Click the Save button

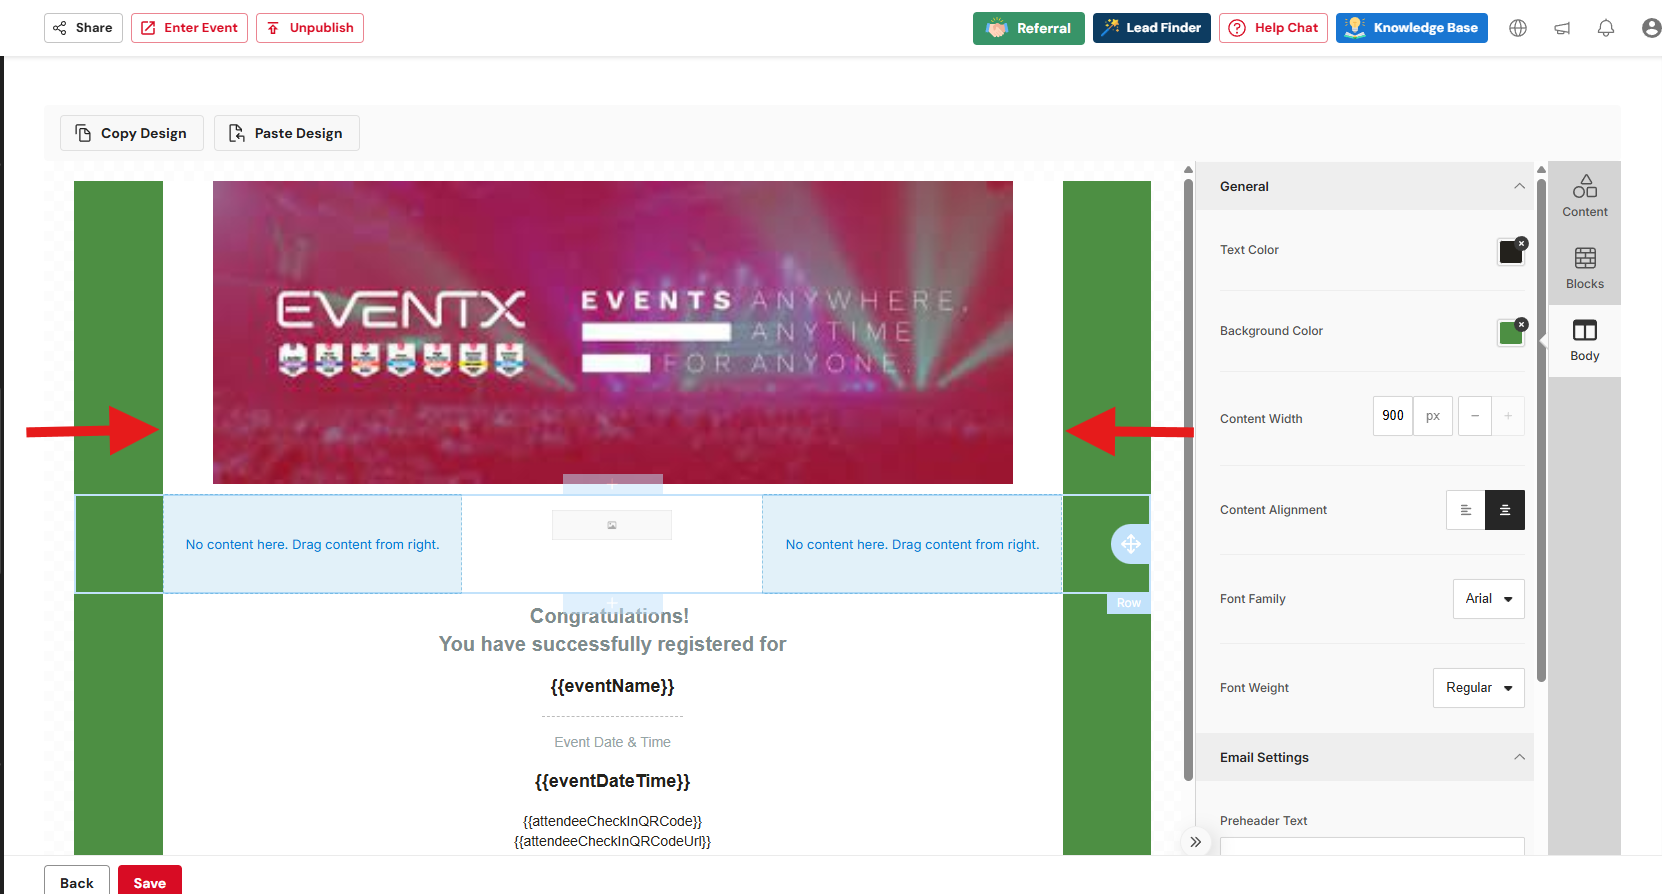tap(150, 882)
